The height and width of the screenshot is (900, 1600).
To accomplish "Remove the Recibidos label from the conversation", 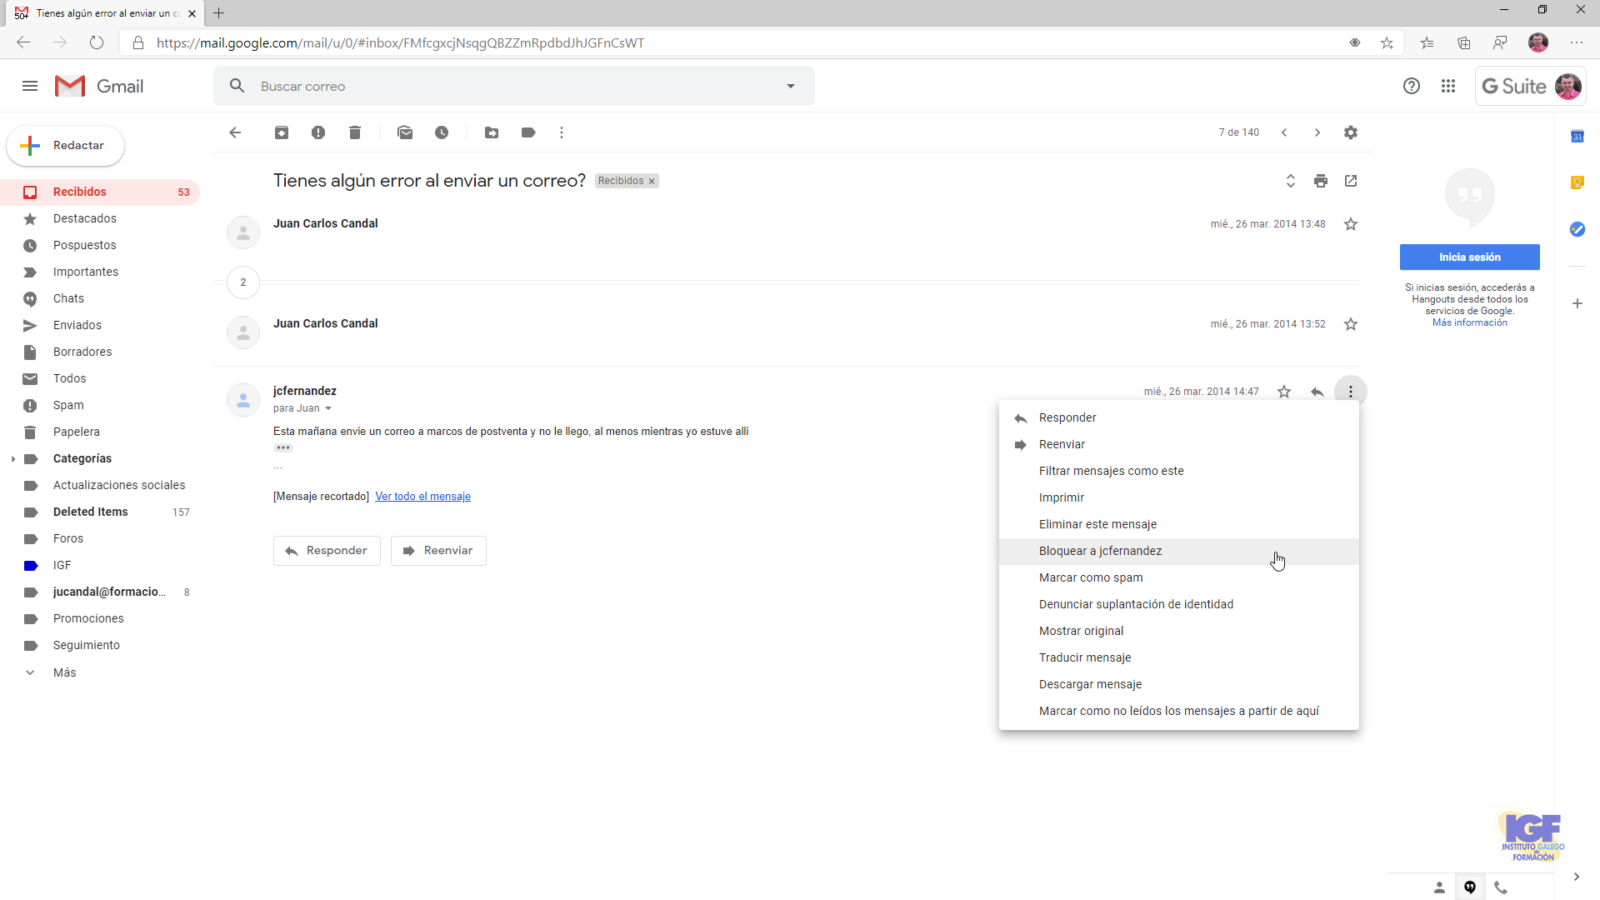I will [652, 182].
